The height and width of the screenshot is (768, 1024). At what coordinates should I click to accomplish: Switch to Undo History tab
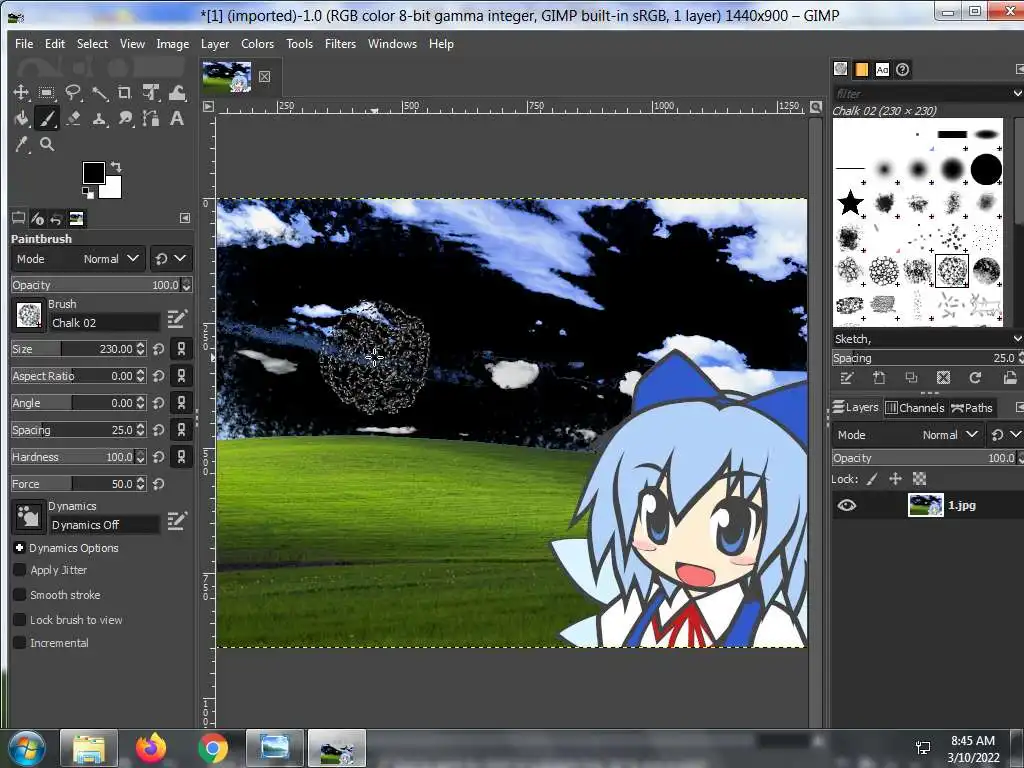click(56, 218)
